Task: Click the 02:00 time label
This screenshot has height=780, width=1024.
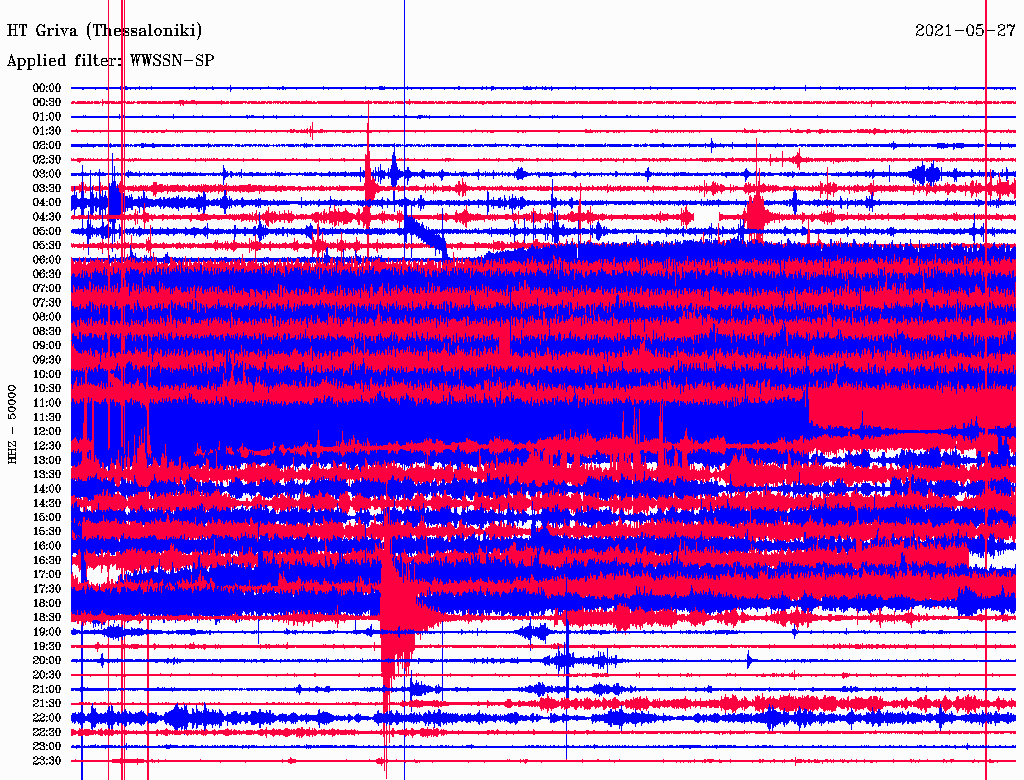Action: [x=47, y=145]
